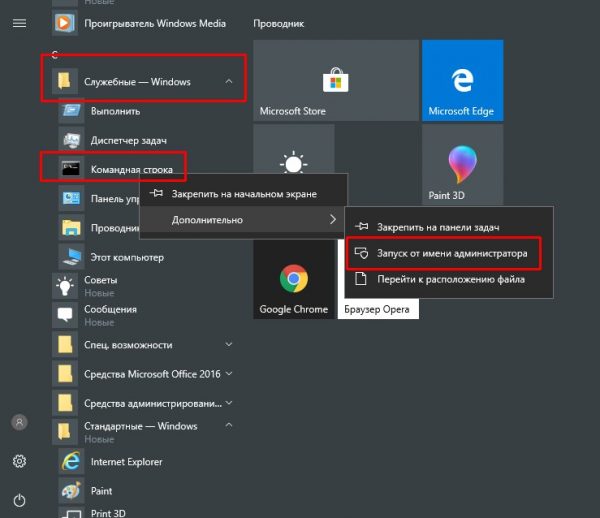Click Средства администрирования folder icon

coord(65,403)
